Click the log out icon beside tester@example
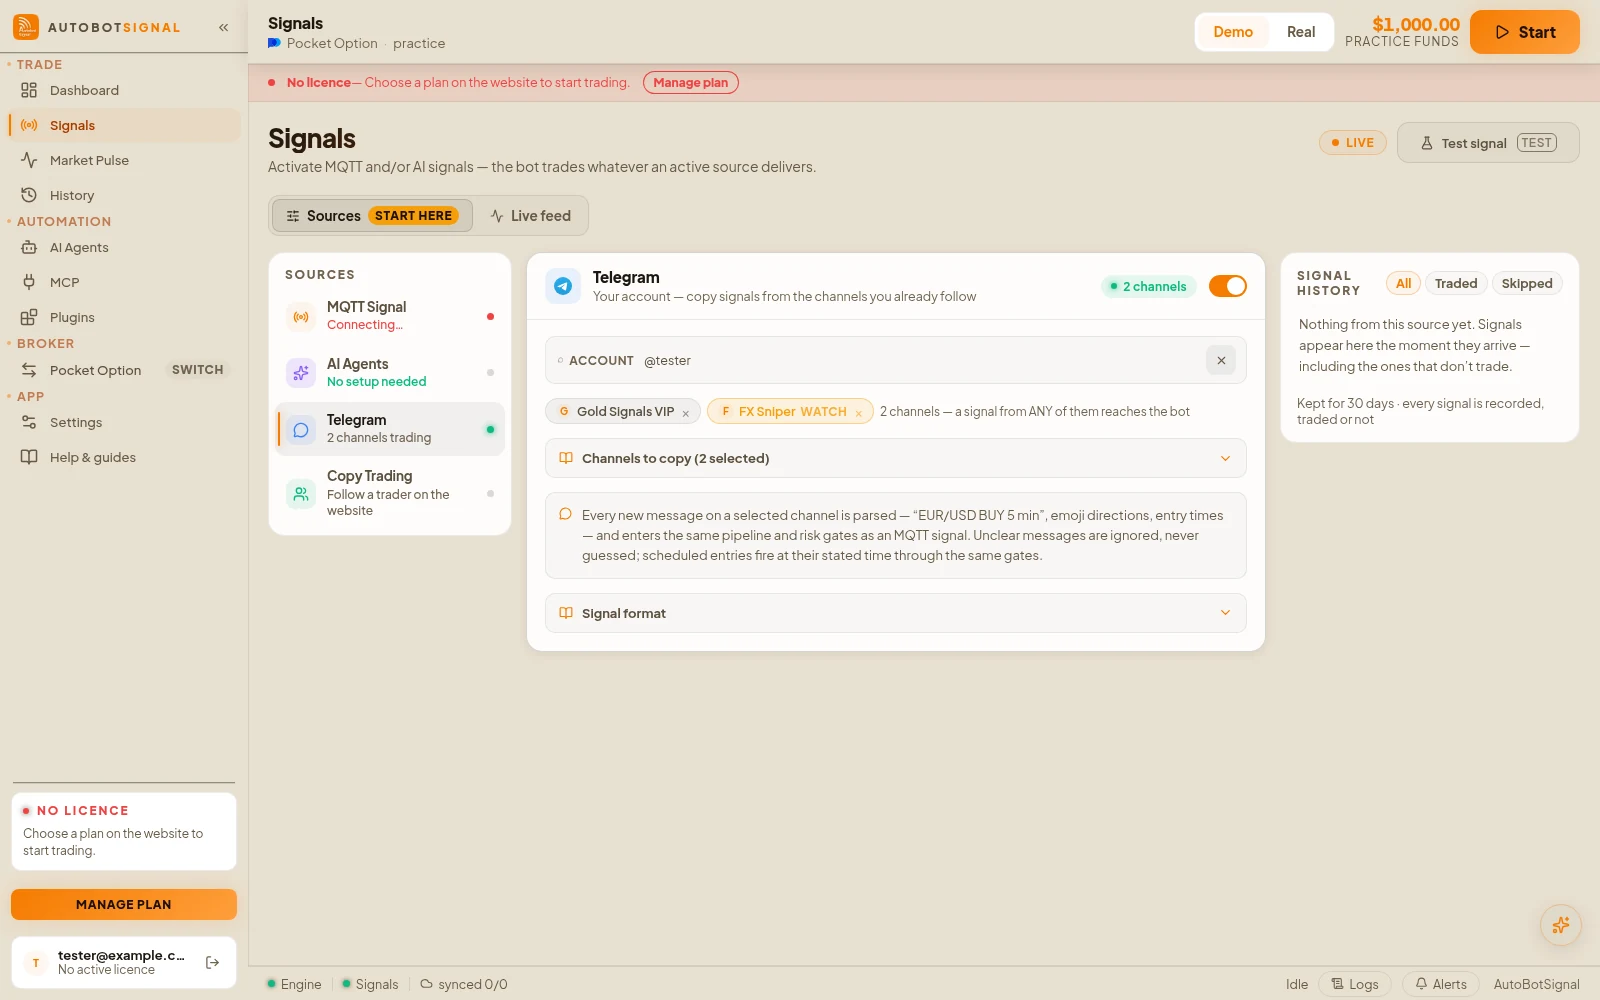 tap(212, 962)
